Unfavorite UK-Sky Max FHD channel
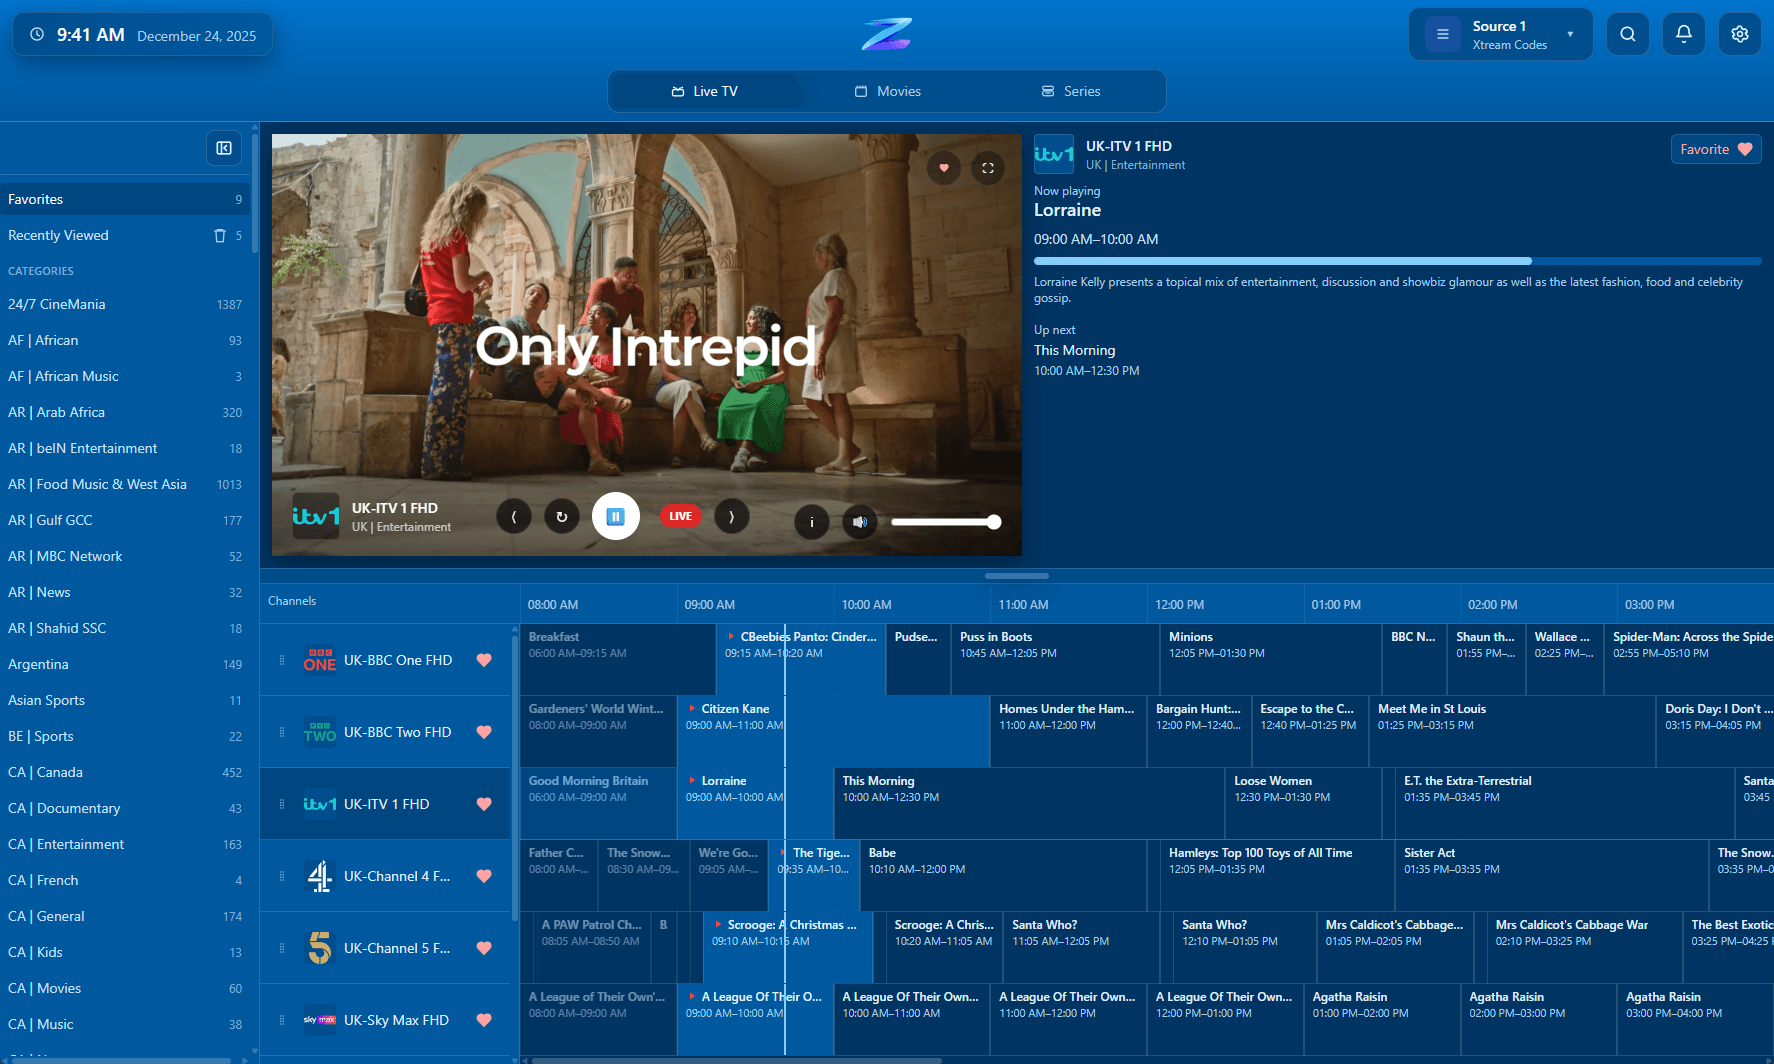1774x1064 pixels. (x=484, y=1019)
